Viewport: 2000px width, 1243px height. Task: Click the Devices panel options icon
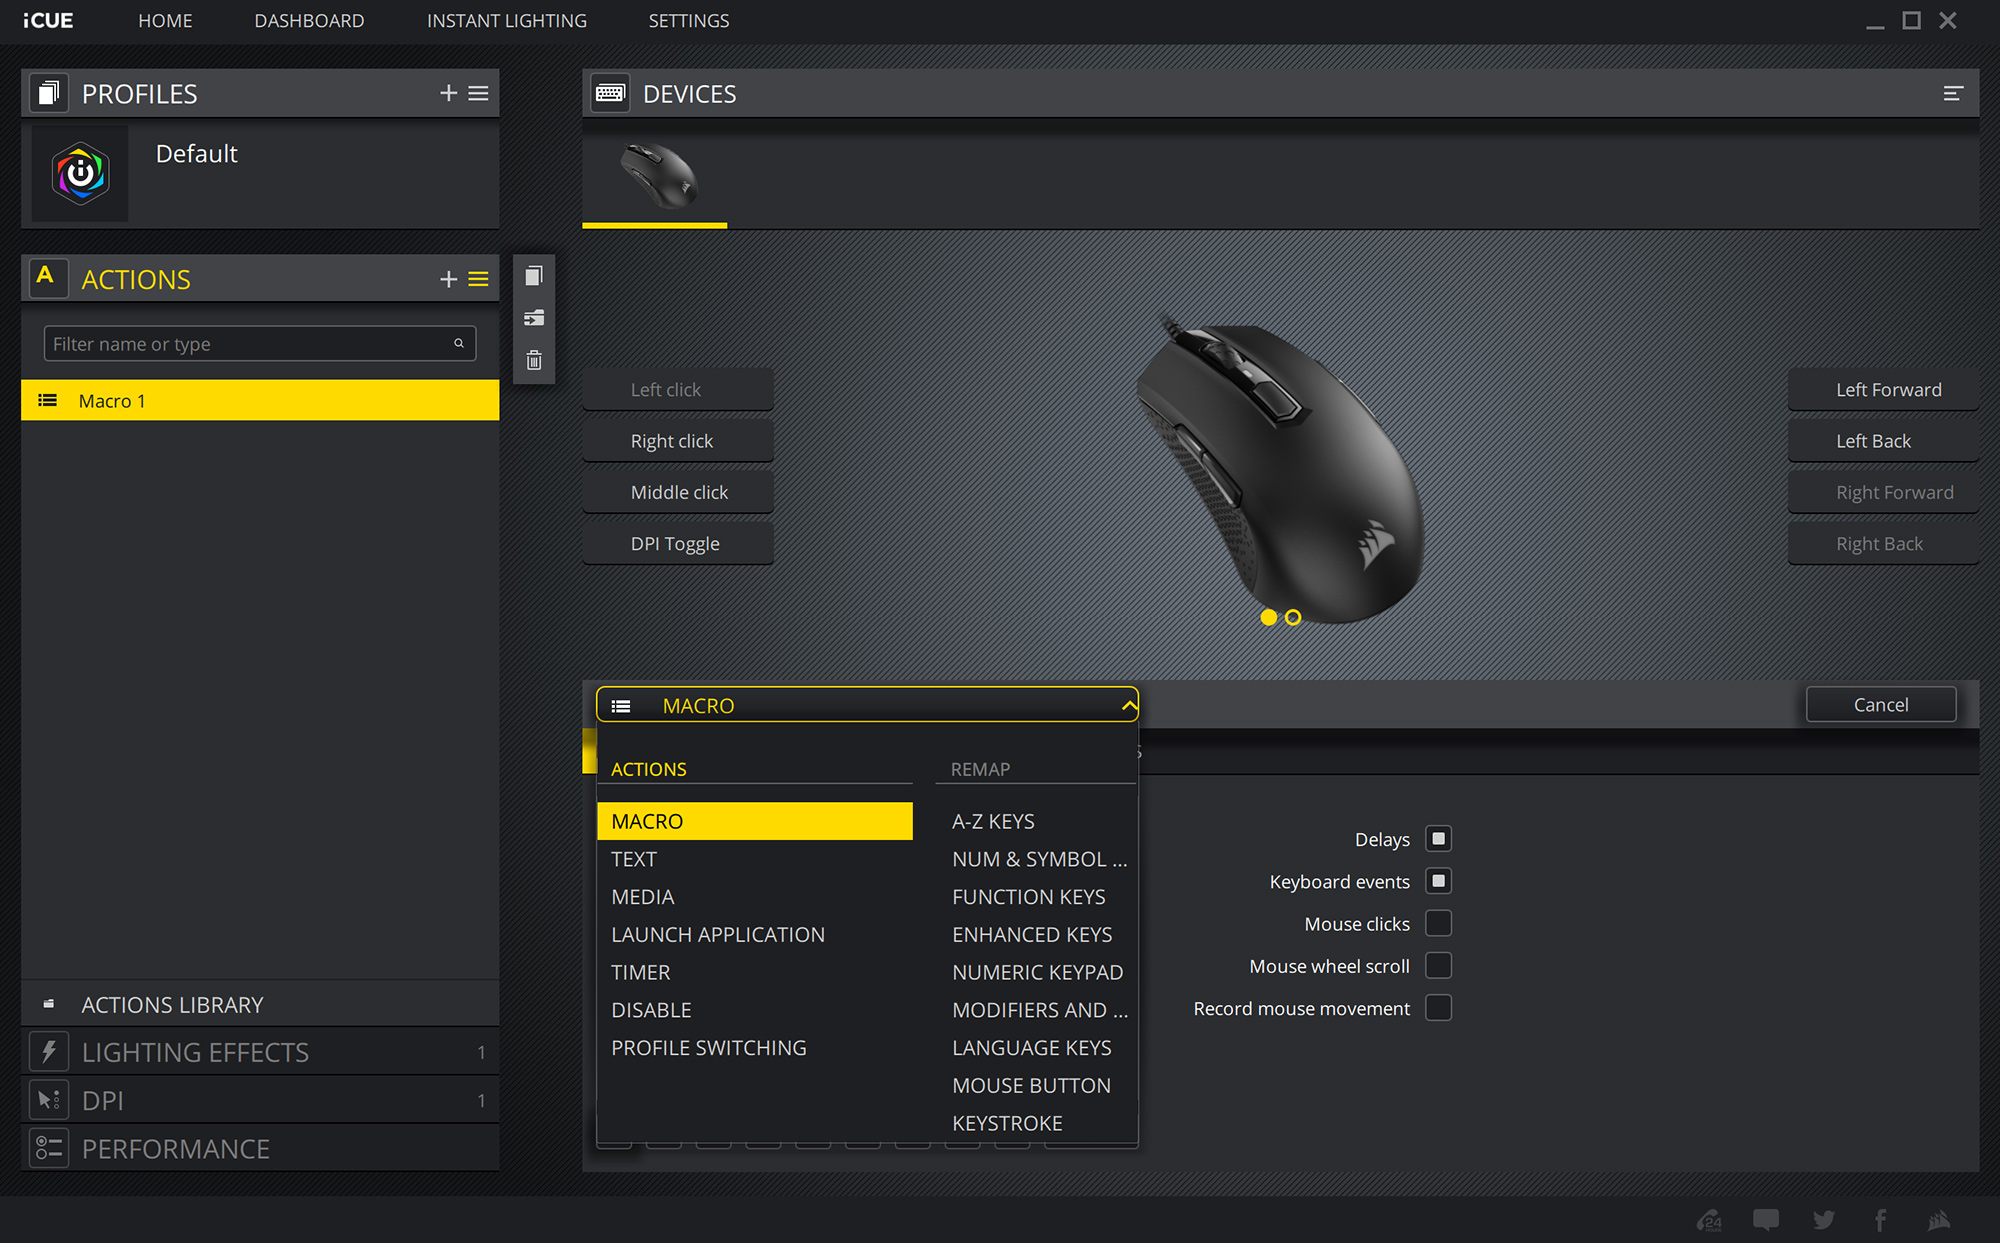(1953, 93)
